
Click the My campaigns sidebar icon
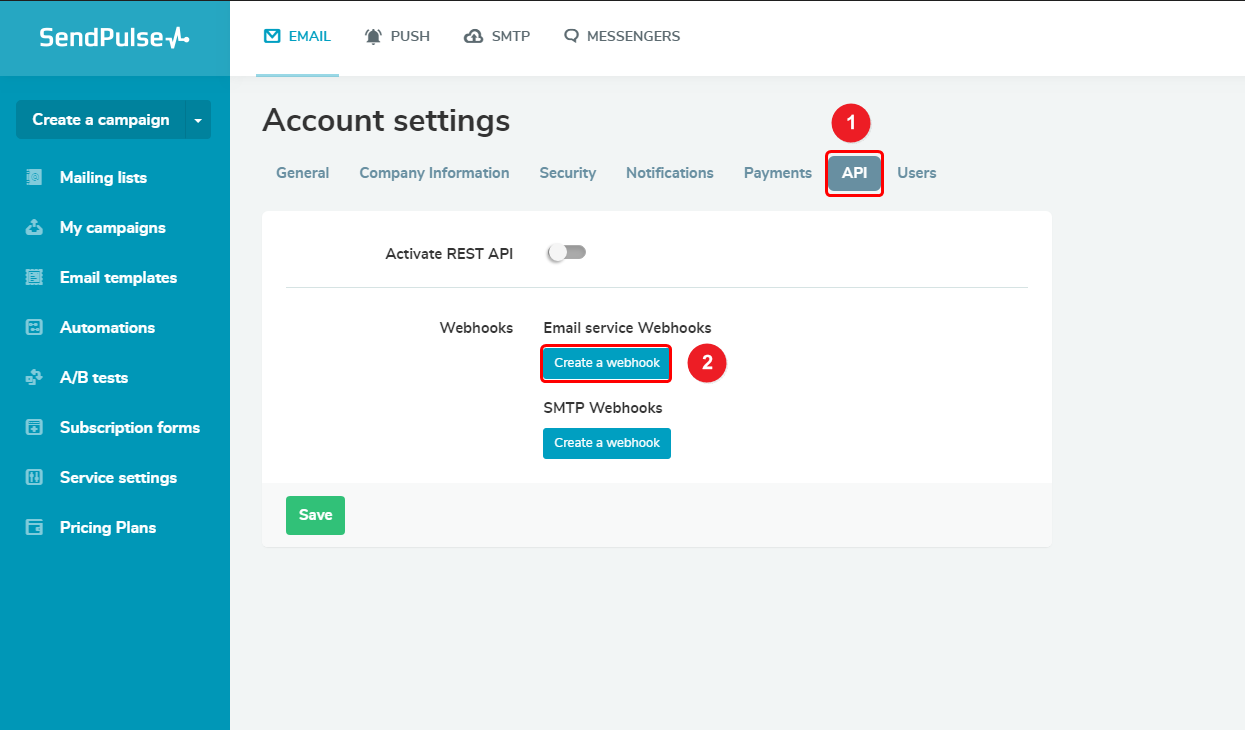coord(34,228)
